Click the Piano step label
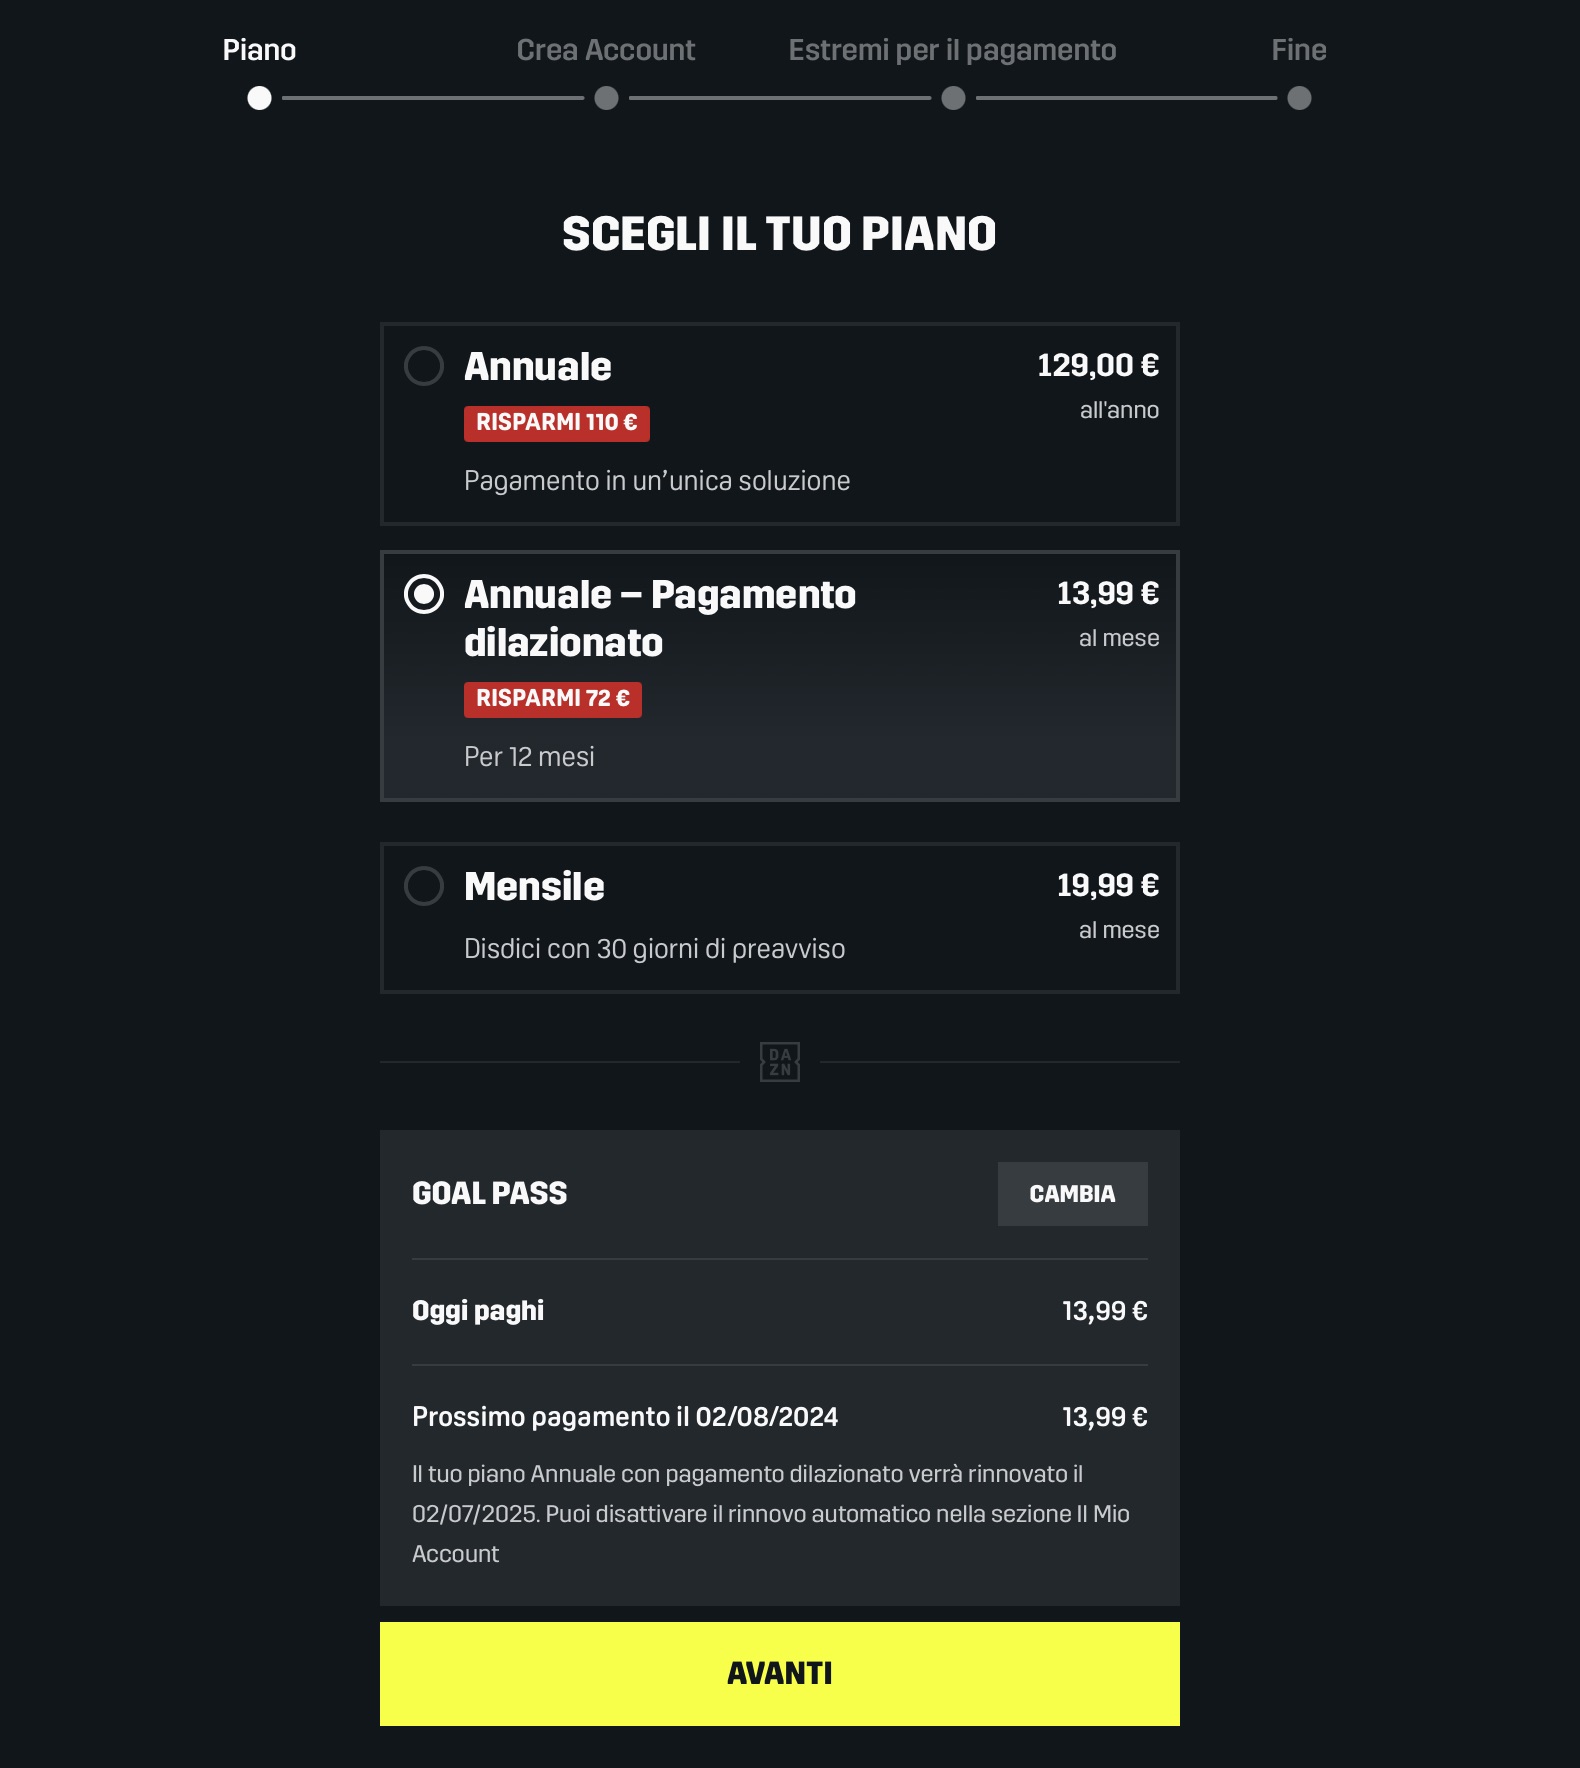1580x1768 pixels. point(259,50)
